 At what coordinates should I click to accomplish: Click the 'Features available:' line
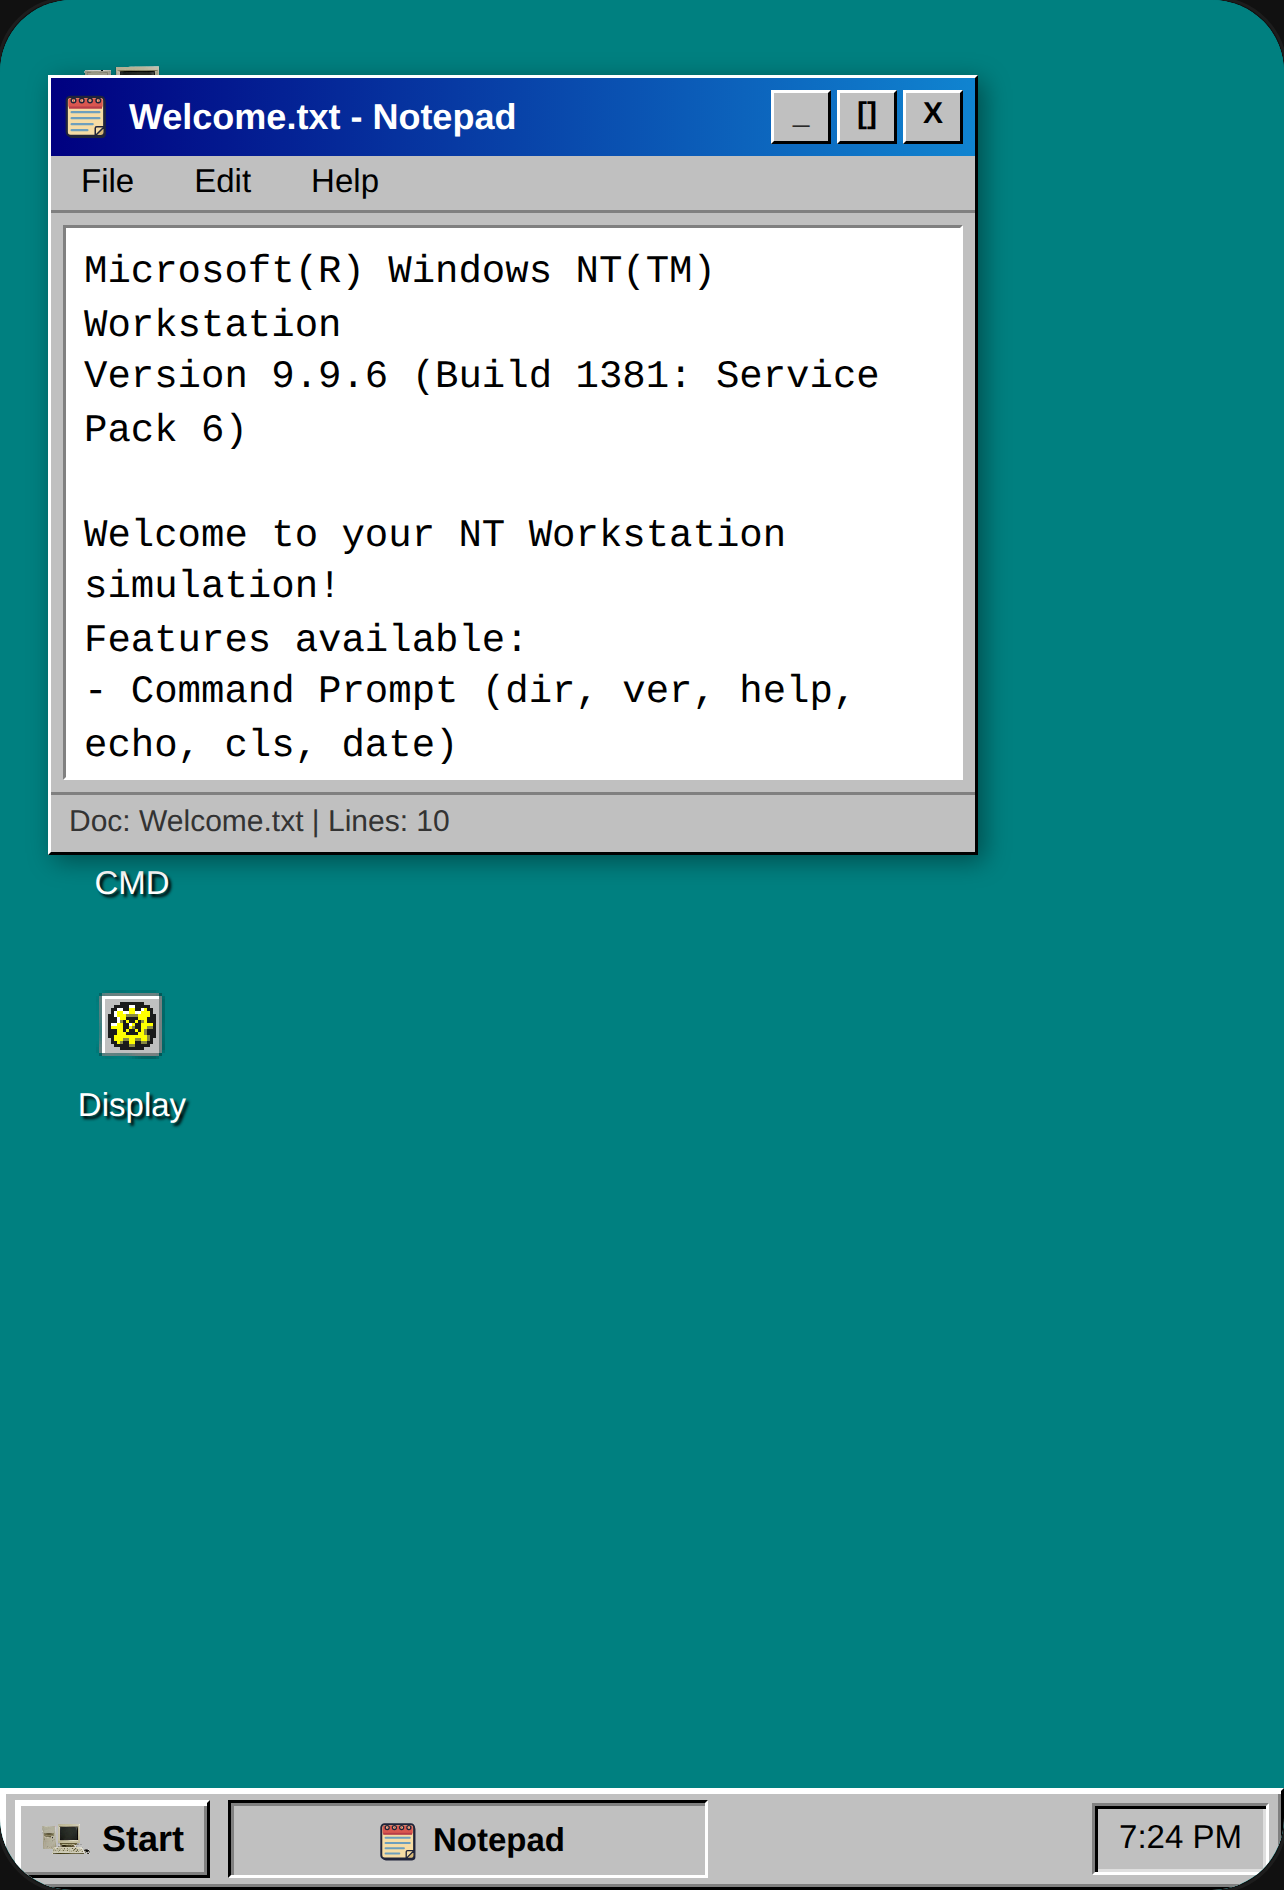[305, 639]
